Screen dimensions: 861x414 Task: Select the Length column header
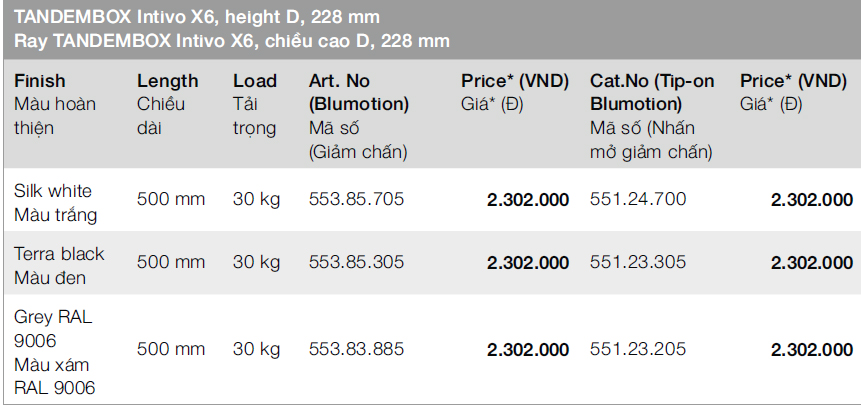click(x=167, y=81)
